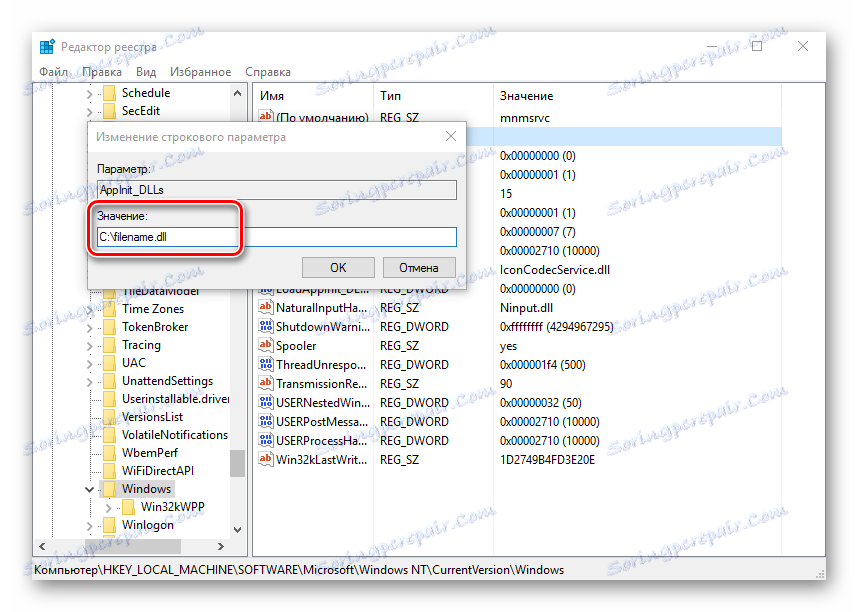The image size is (858, 612).
Task: Select the VersionsList folder icon
Action: (109, 417)
